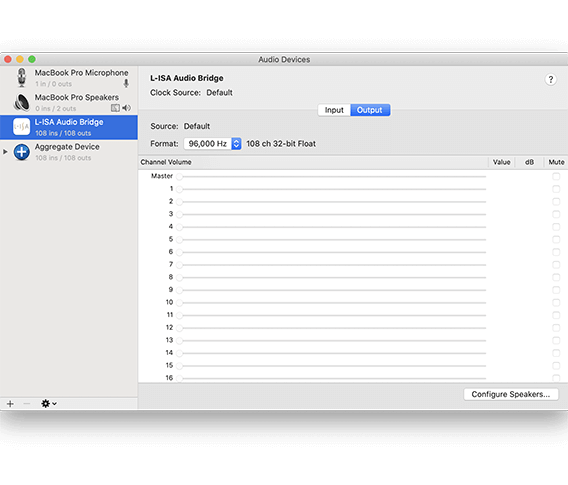568x485 pixels.
Task: Click the speaker volume indicator on MacBook Pro Speakers
Action: click(x=126, y=108)
